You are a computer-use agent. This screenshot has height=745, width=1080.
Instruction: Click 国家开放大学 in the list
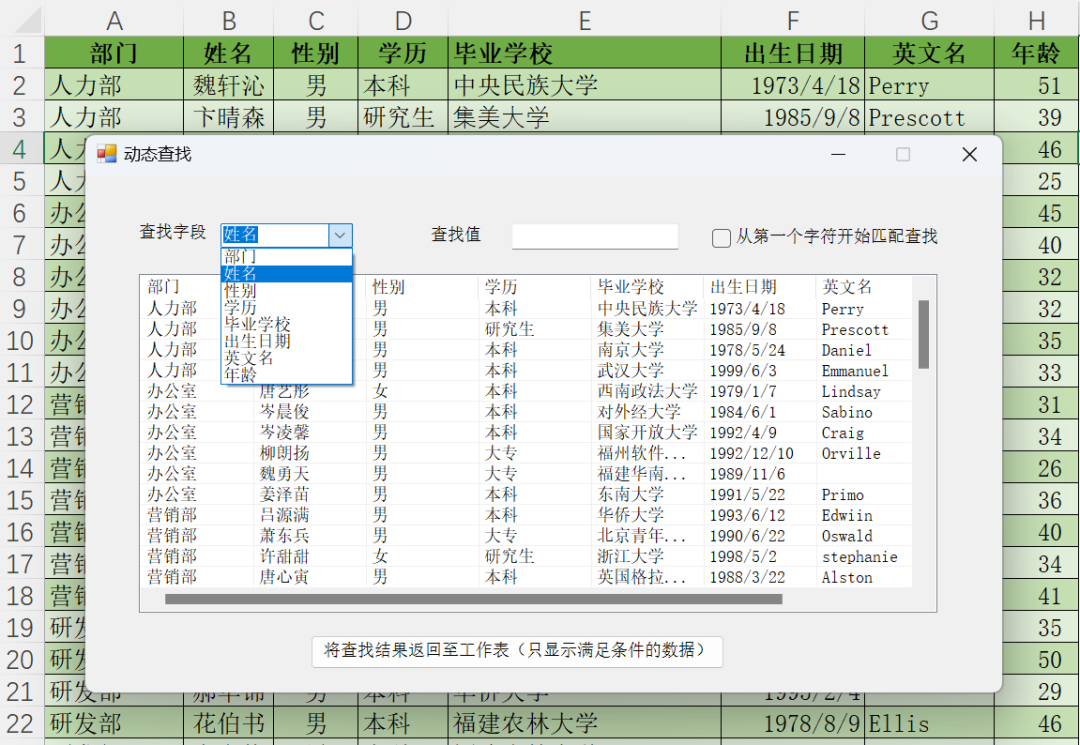[647, 433]
